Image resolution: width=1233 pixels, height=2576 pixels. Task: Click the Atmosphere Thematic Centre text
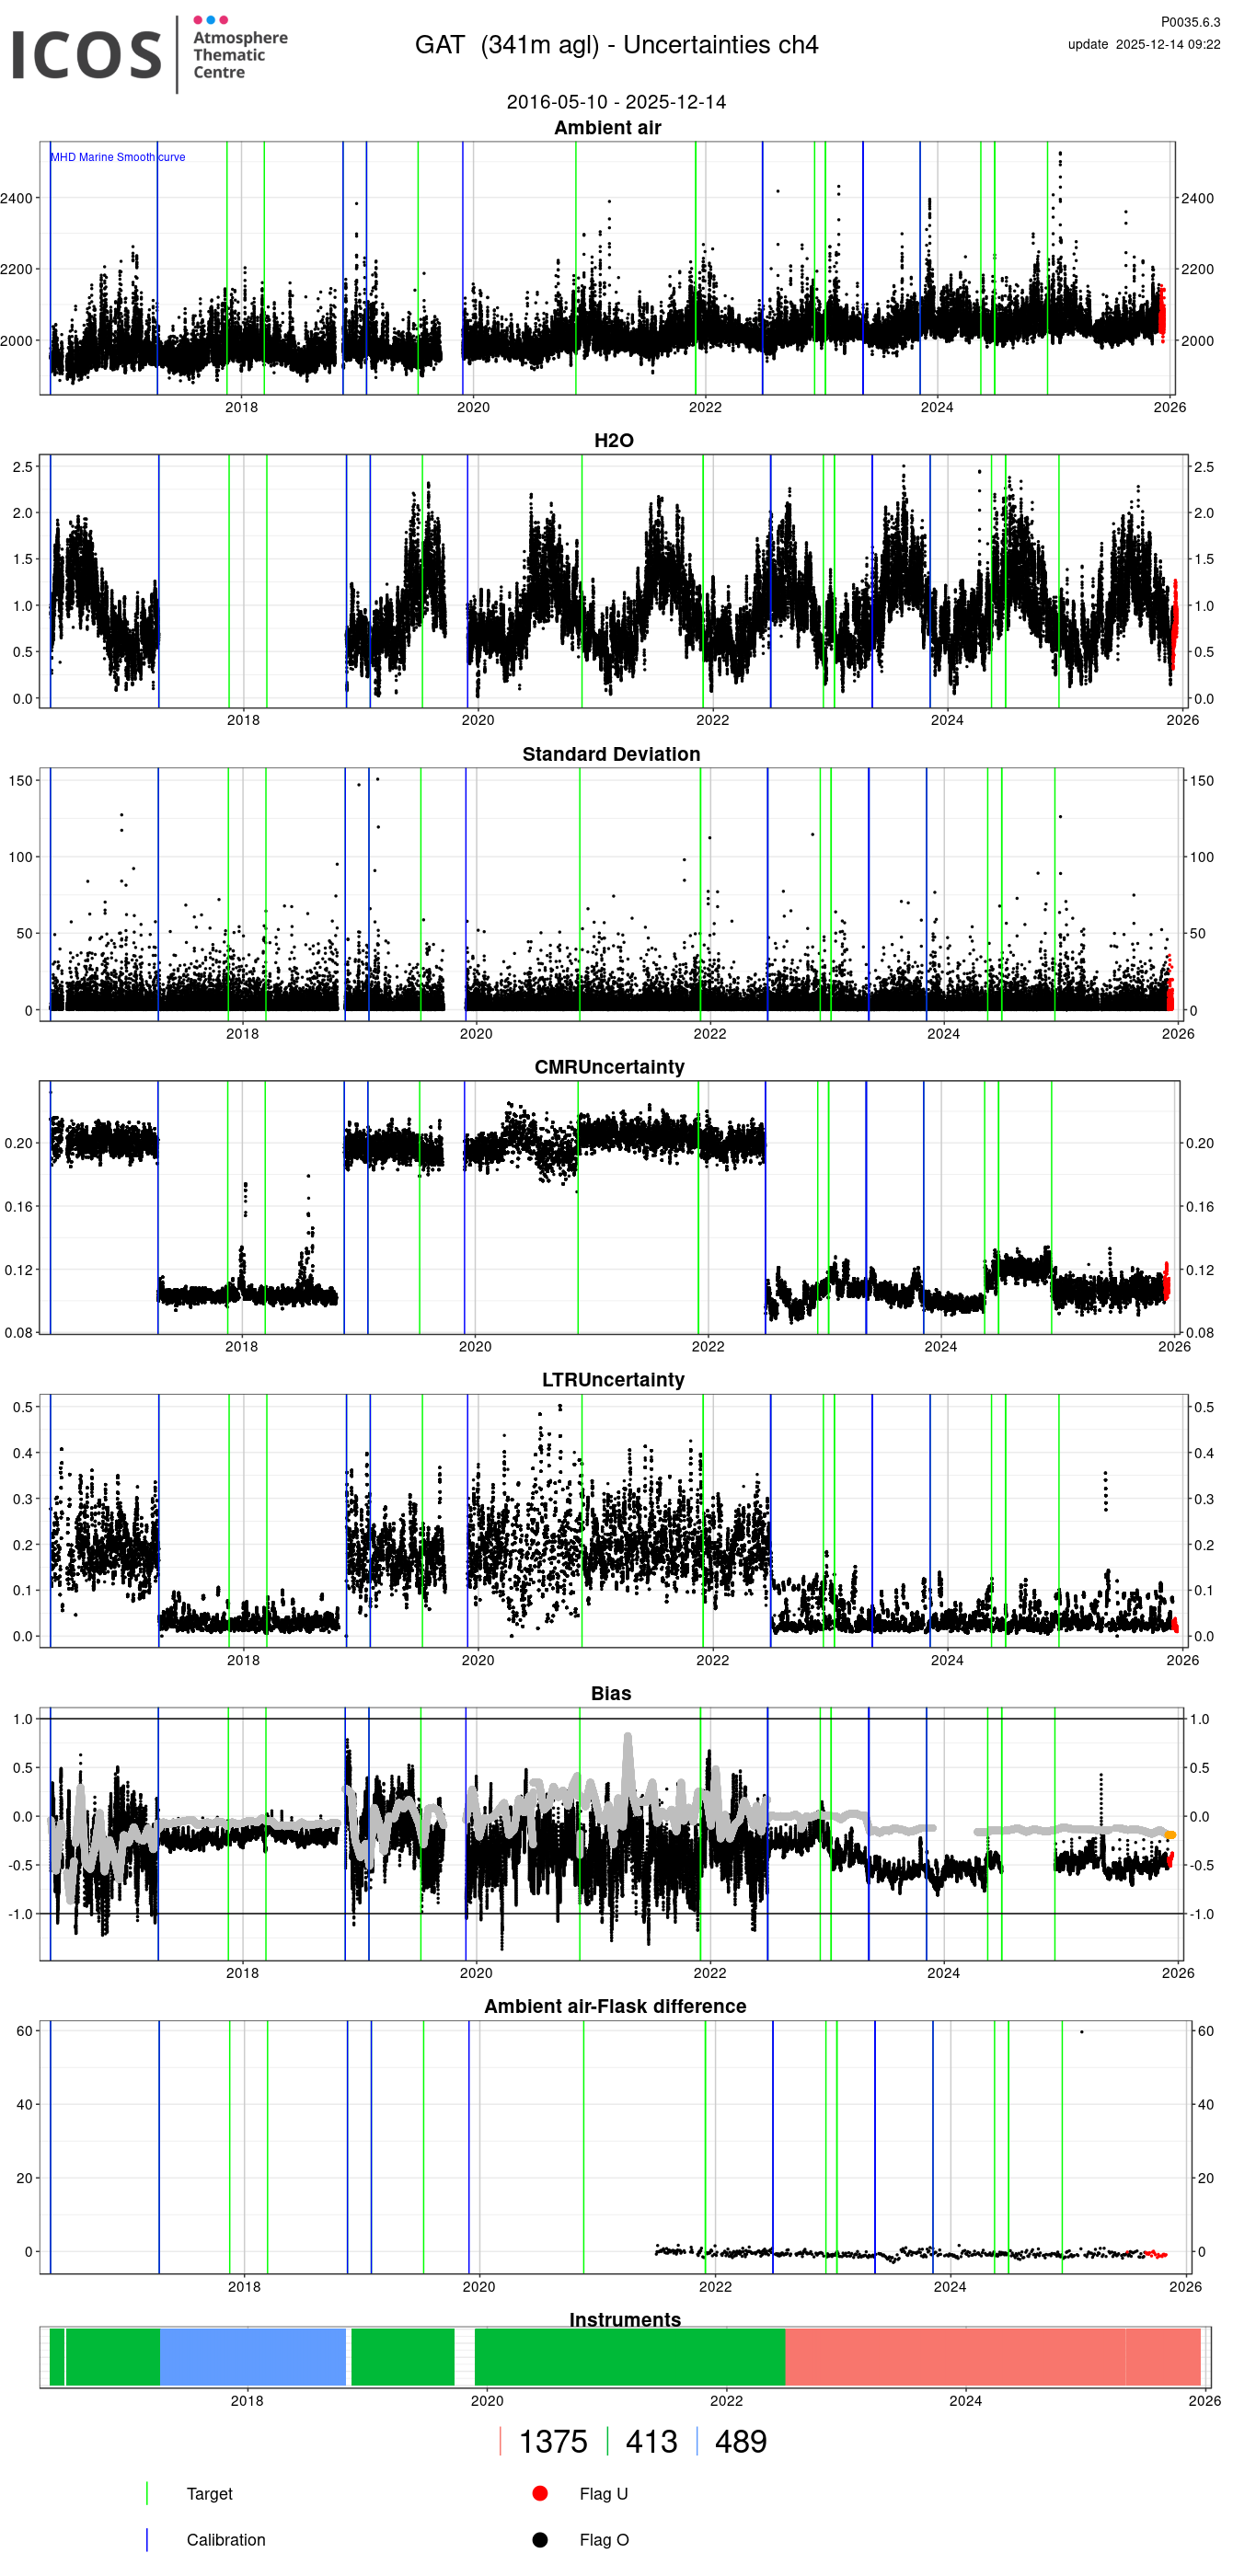tap(240, 55)
